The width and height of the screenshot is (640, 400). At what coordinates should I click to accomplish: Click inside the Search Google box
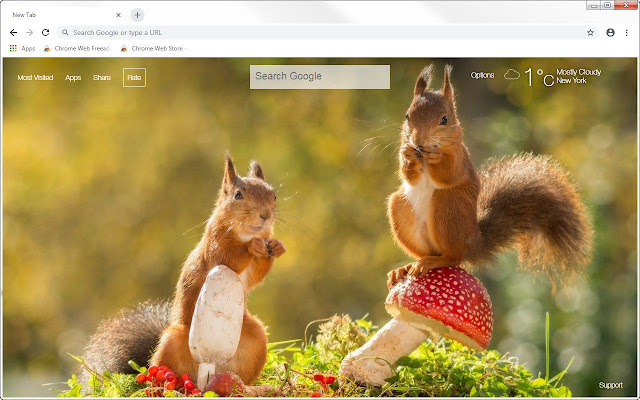pyautogui.click(x=320, y=77)
